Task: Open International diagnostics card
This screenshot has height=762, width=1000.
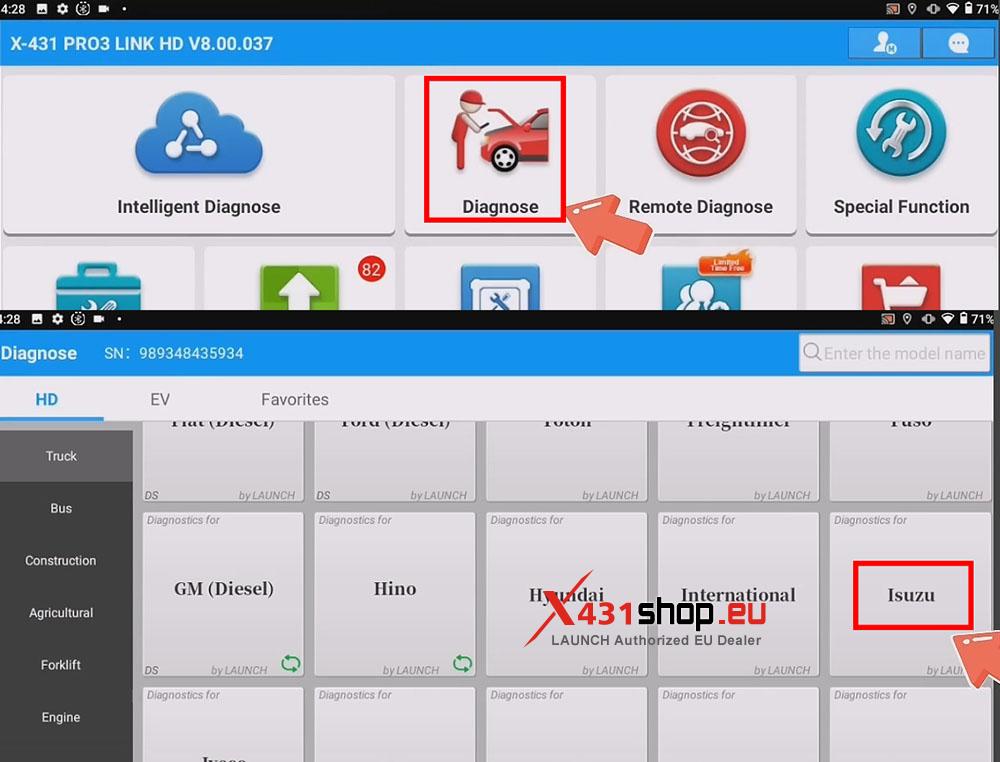Action: click(x=738, y=594)
